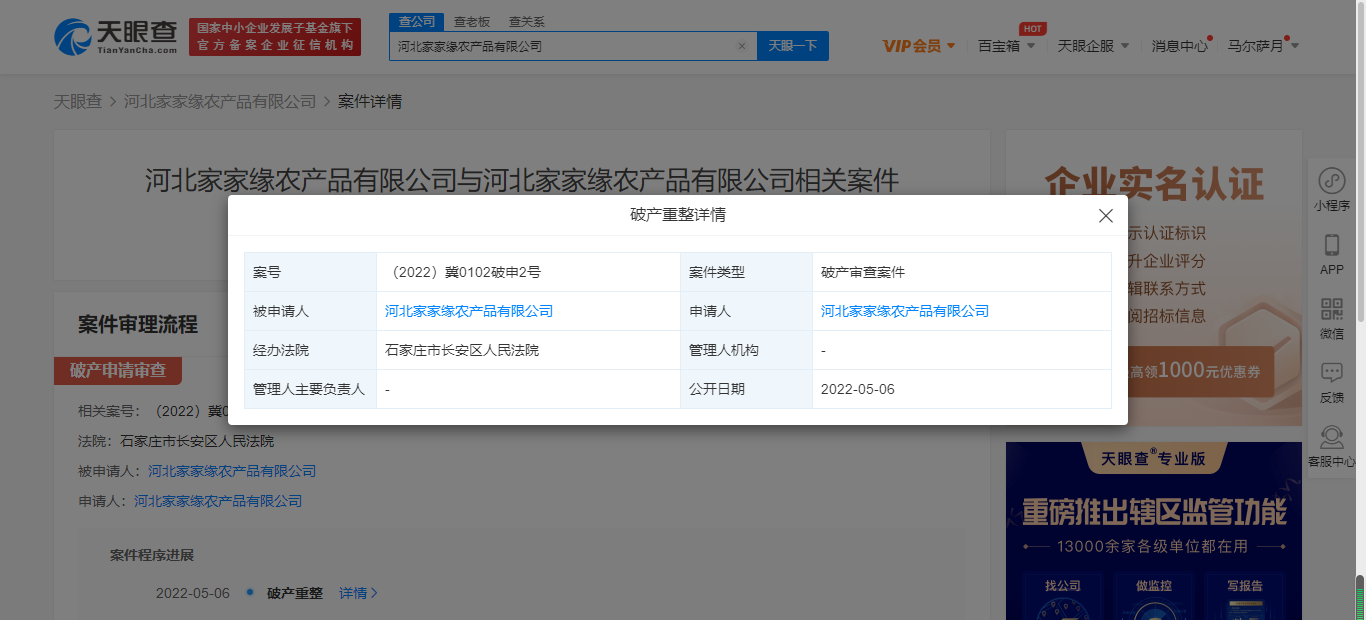Open the VIP会员 dropdown

coord(919,46)
